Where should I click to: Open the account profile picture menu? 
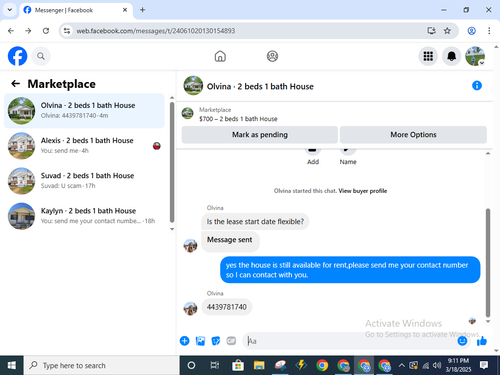[x=475, y=56]
